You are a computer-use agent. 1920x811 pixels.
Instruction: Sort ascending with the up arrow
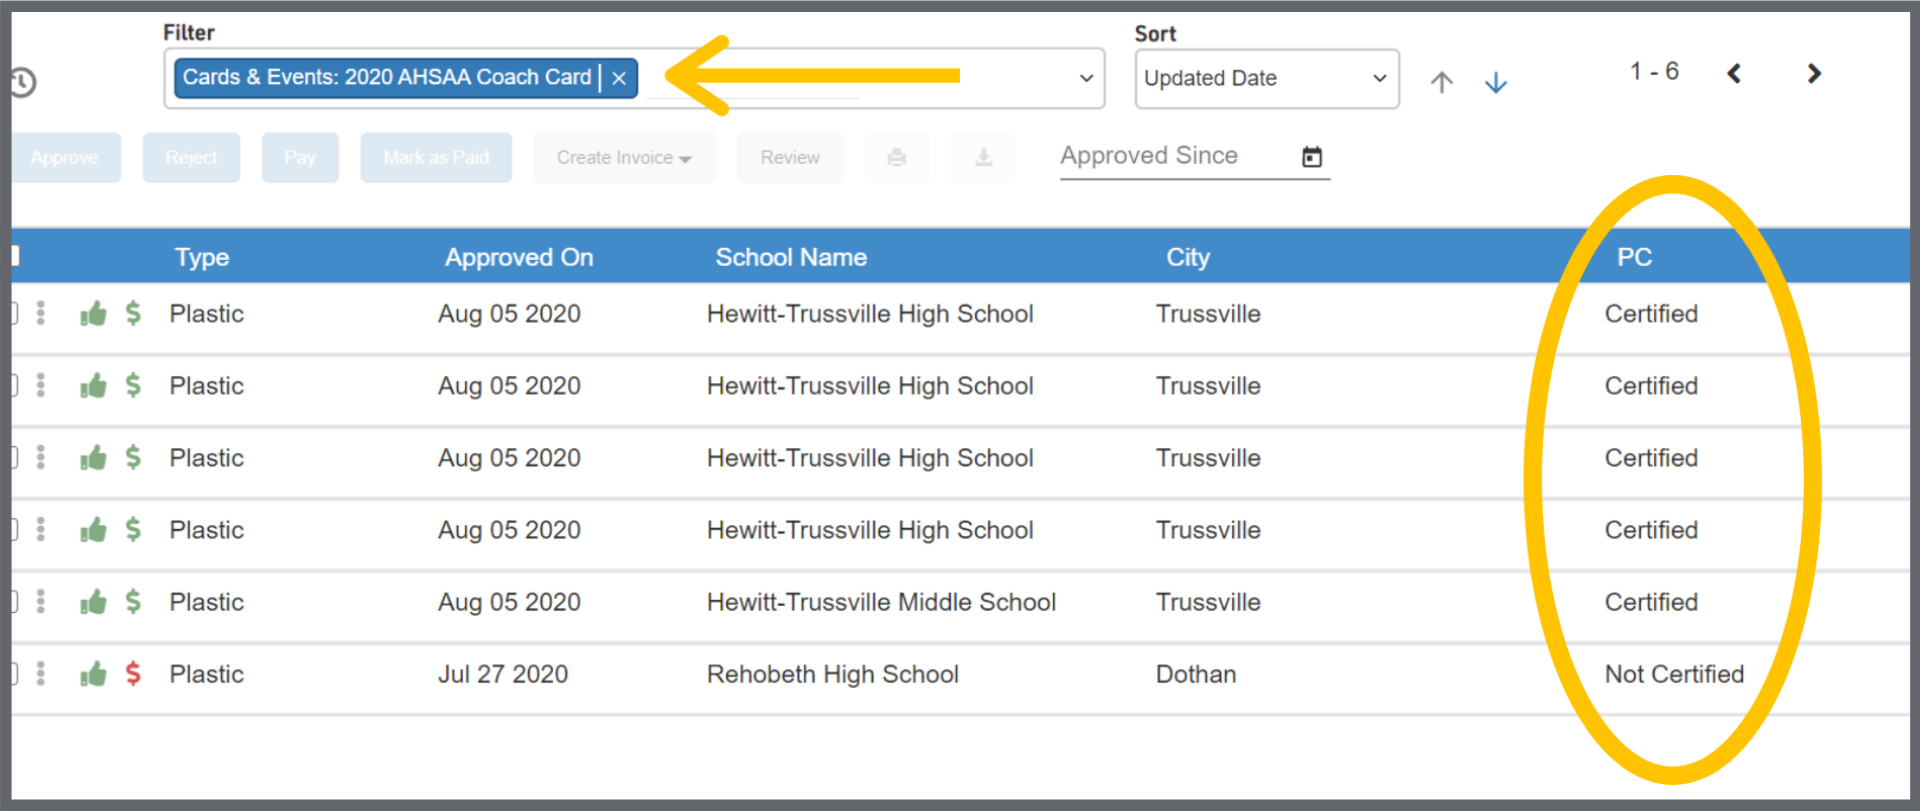pos(1441,82)
